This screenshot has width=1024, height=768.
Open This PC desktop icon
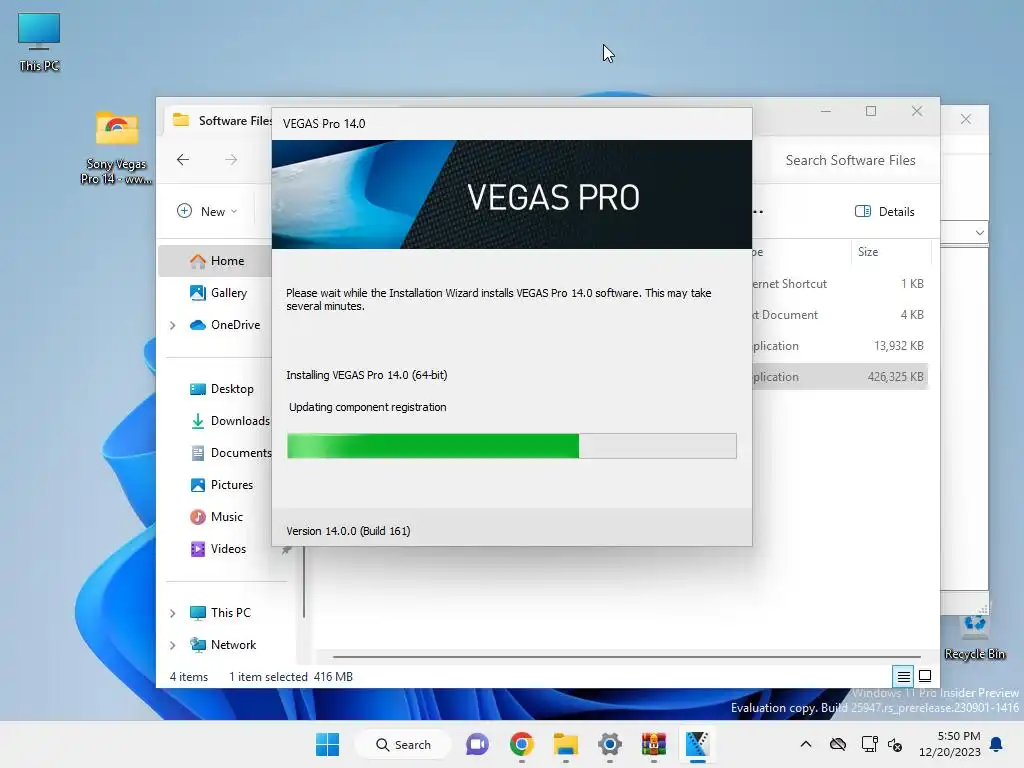tap(39, 41)
